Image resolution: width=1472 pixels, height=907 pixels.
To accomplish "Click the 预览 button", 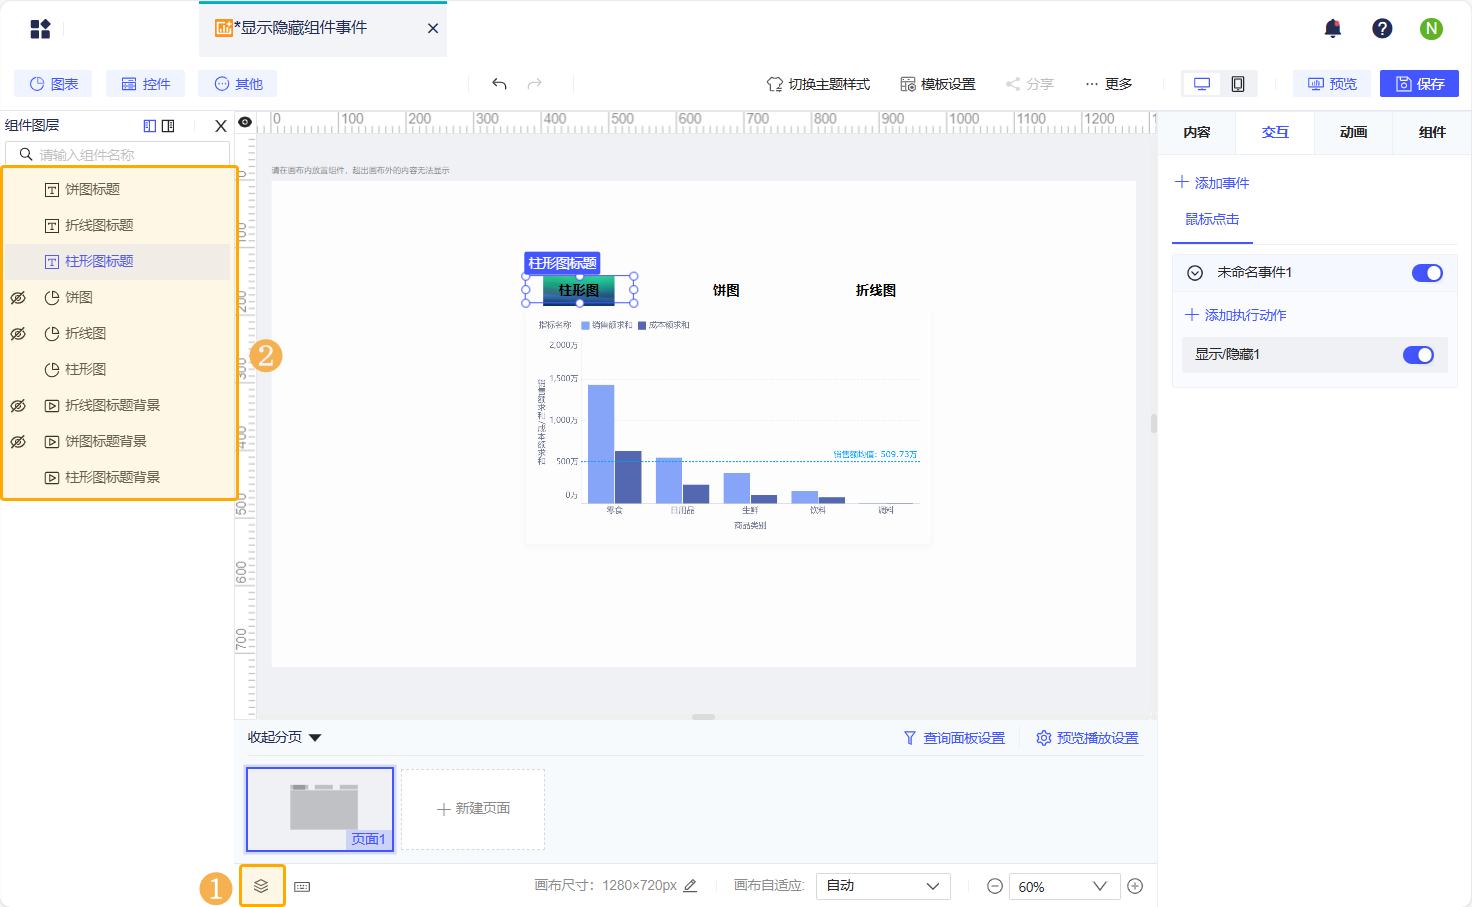I will [x=1332, y=84].
